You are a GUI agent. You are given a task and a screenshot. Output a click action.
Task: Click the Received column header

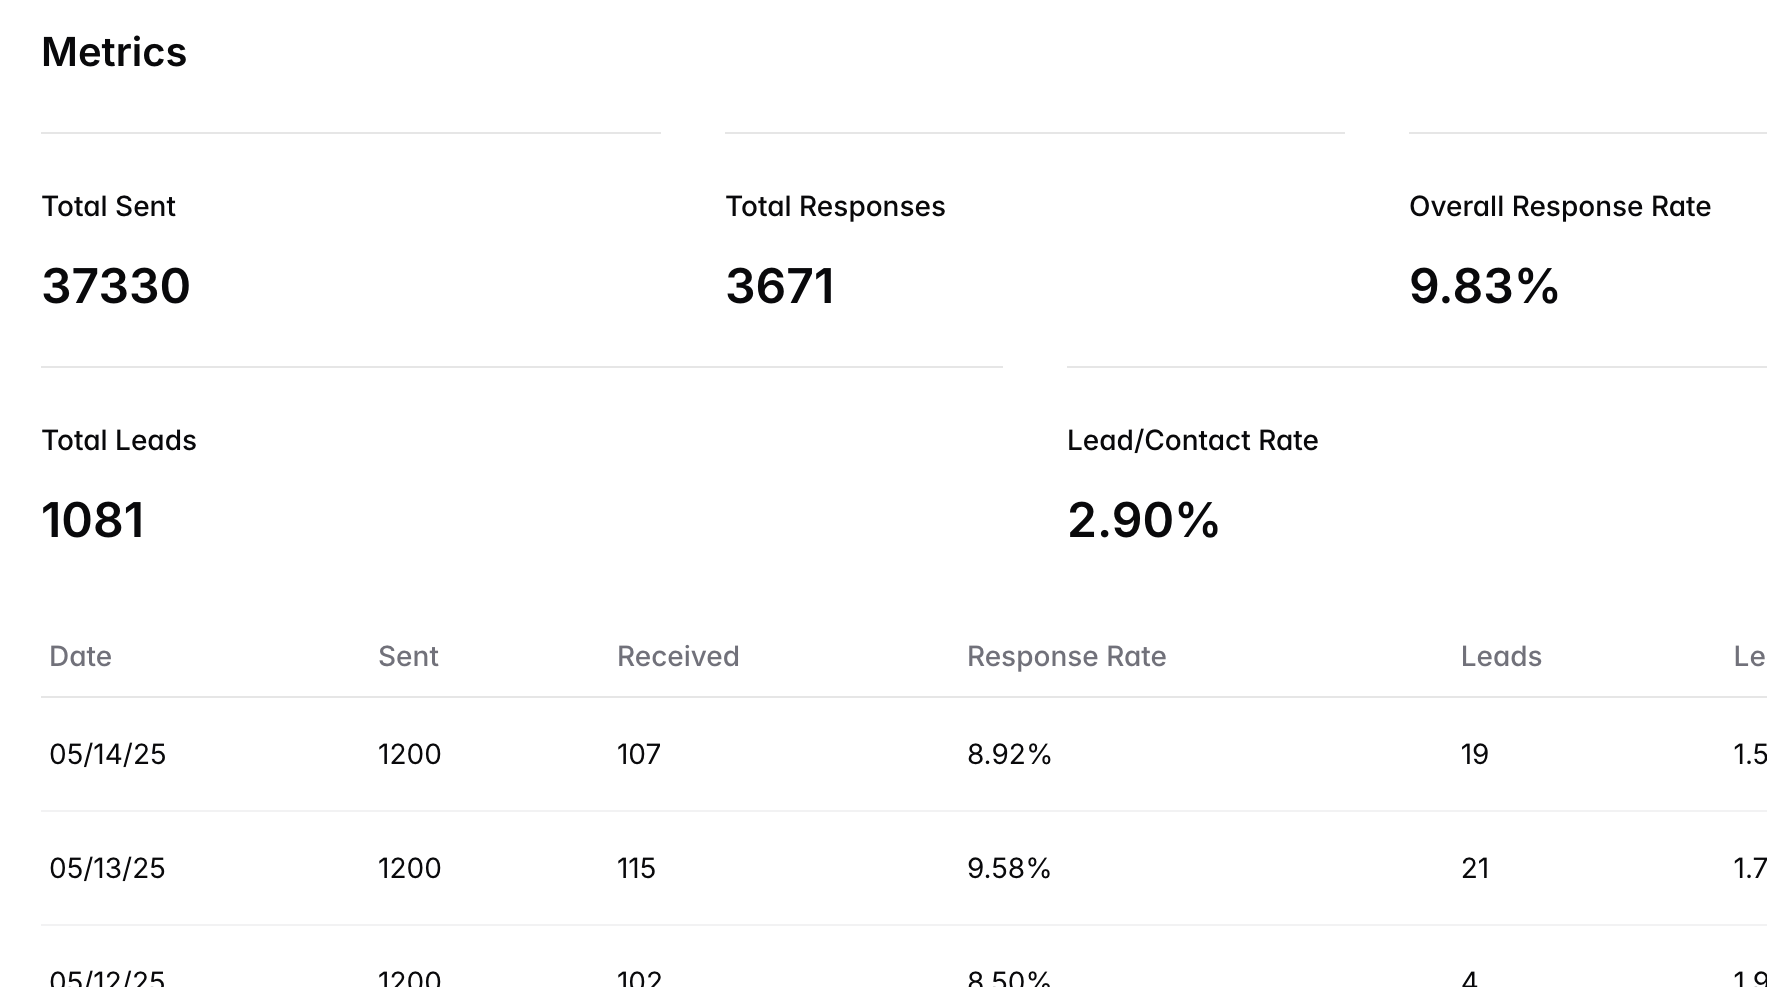click(x=678, y=656)
